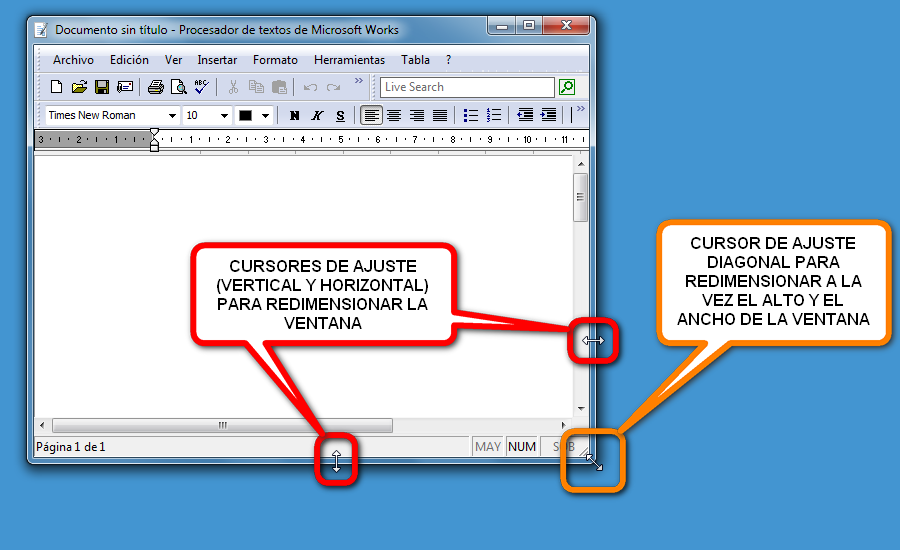This screenshot has width=900, height=550.
Task: Start search with Live Search magnifier button
Action: click(567, 87)
